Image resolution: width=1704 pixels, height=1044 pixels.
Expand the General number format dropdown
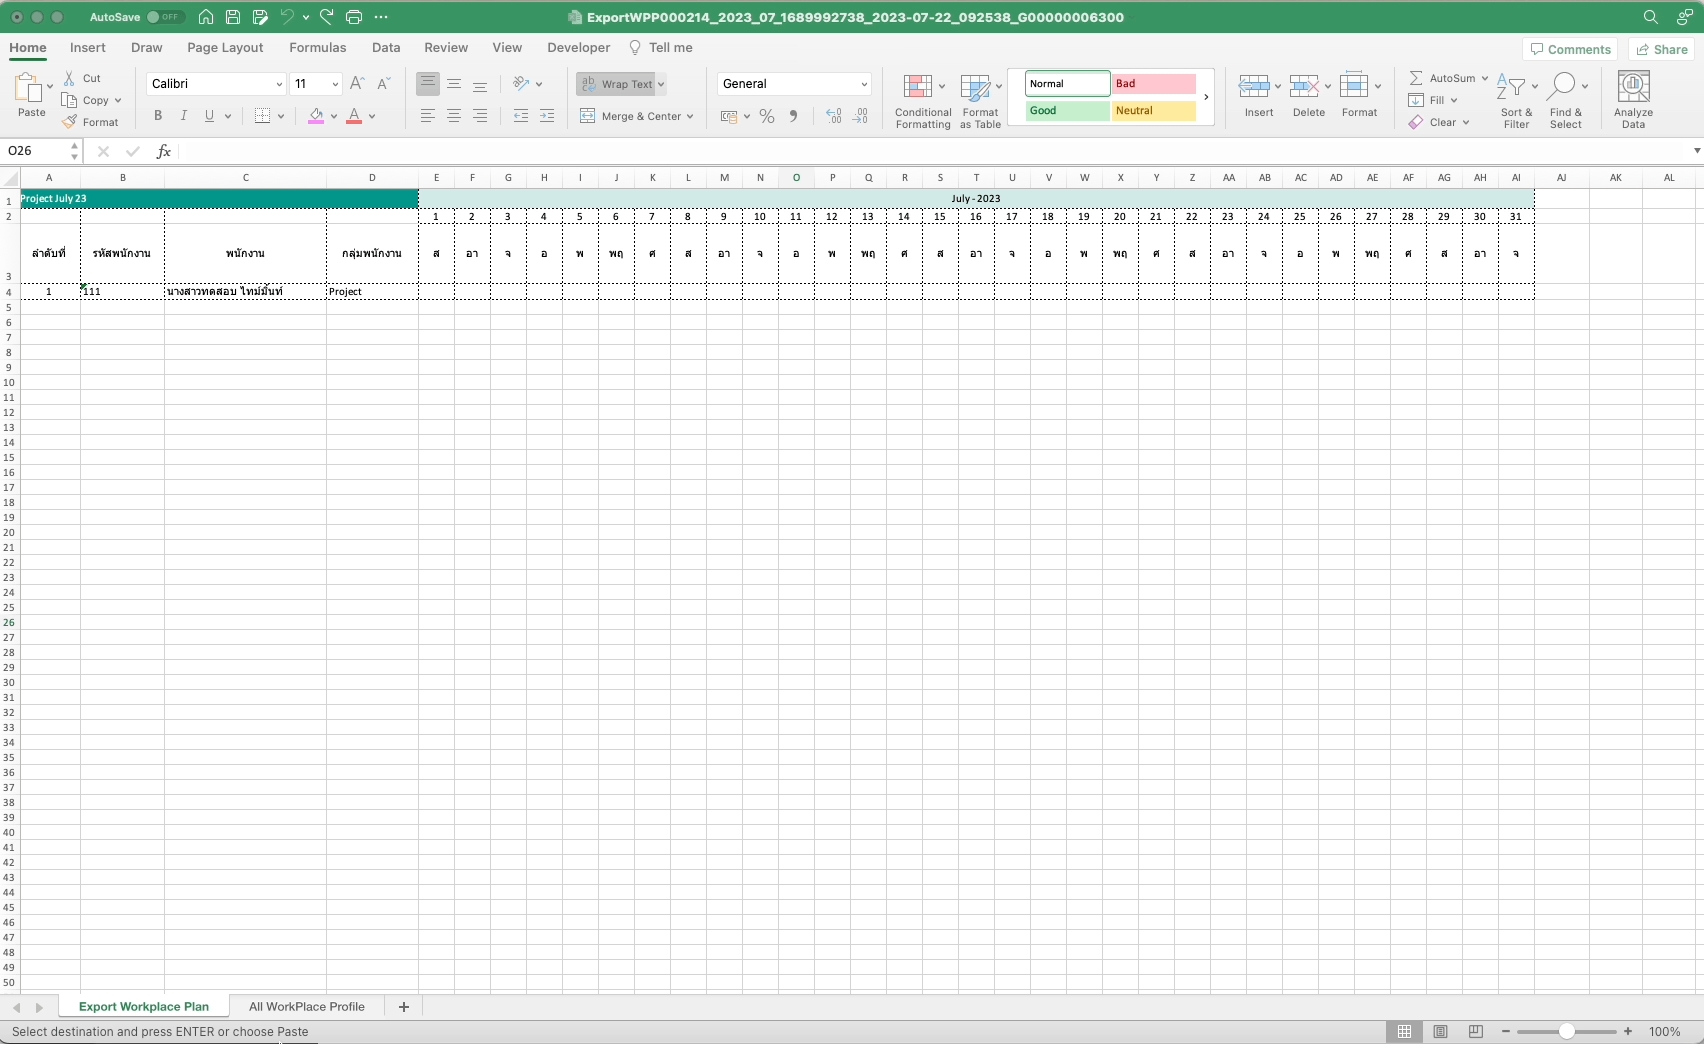click(863, 84)
